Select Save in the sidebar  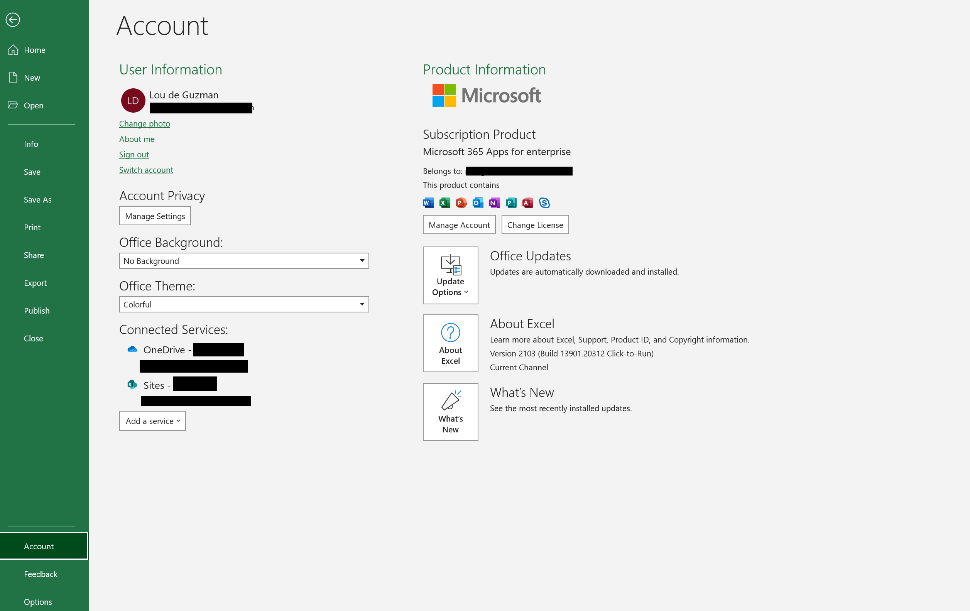tap(32, 172)
